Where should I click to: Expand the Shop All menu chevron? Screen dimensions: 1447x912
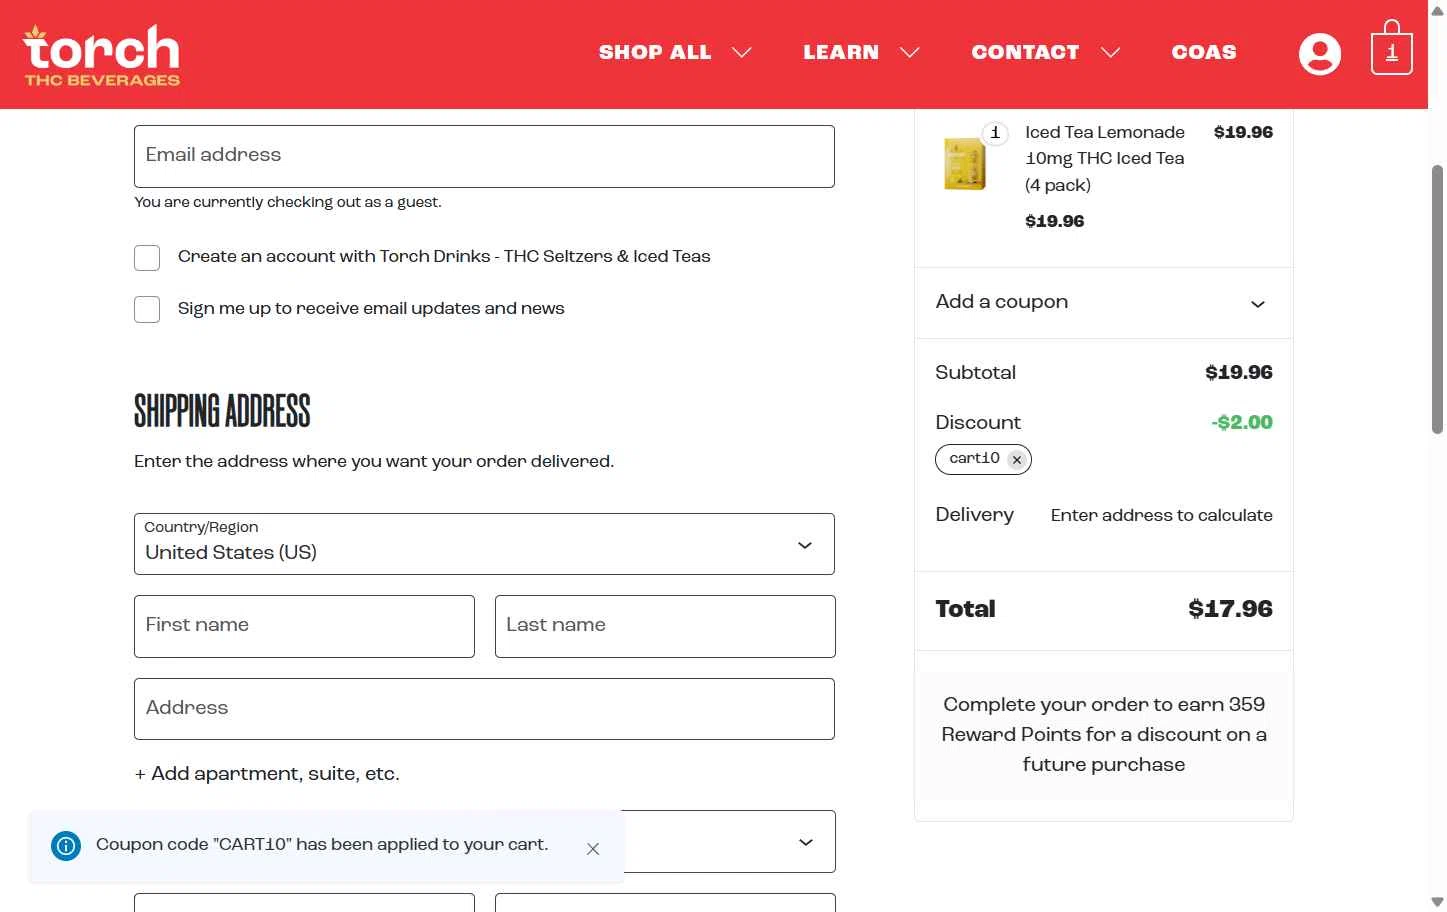point(742,53)
